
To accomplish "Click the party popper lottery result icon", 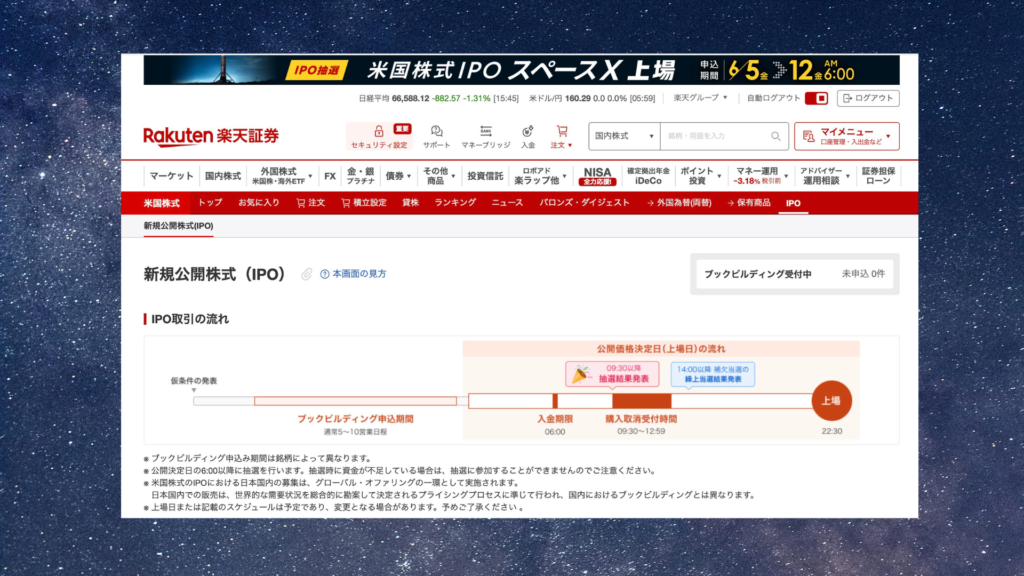I will point(580,374).
